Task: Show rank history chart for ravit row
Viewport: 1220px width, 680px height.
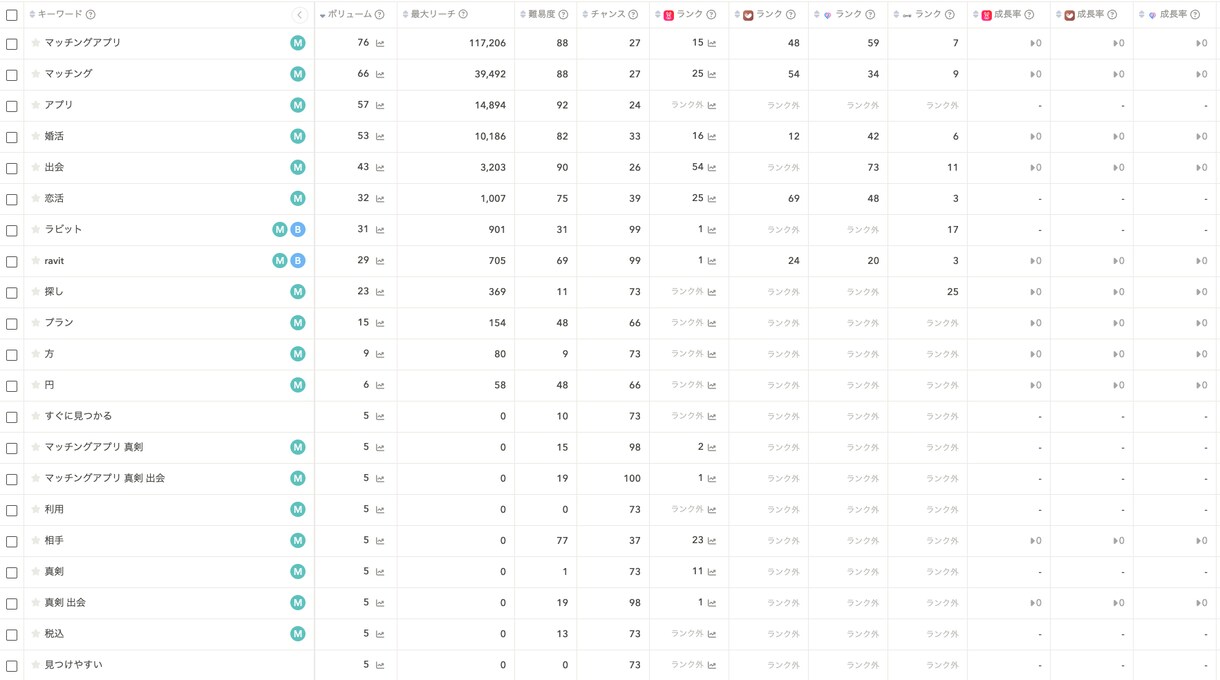Action: [x=712, y=261]
